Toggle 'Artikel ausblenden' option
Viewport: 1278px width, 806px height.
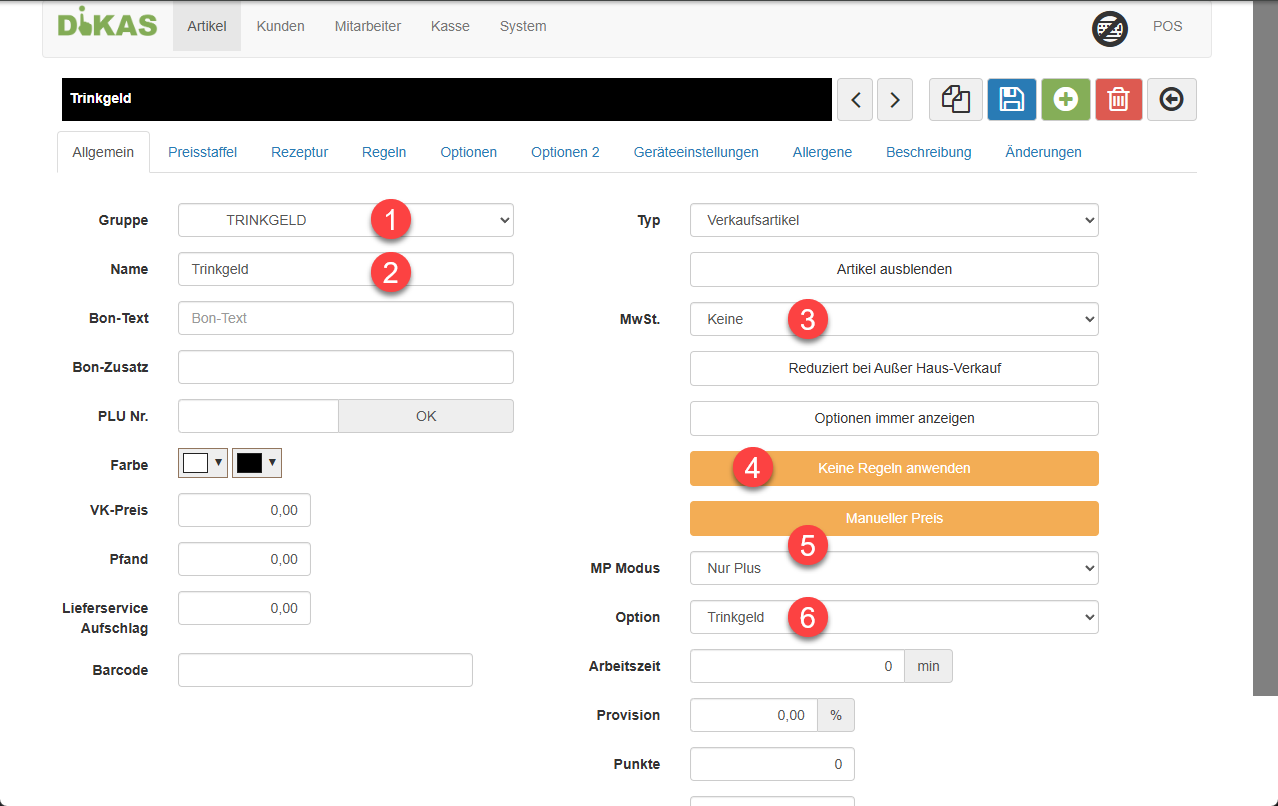pyautogui.click(x=893, y=269)
